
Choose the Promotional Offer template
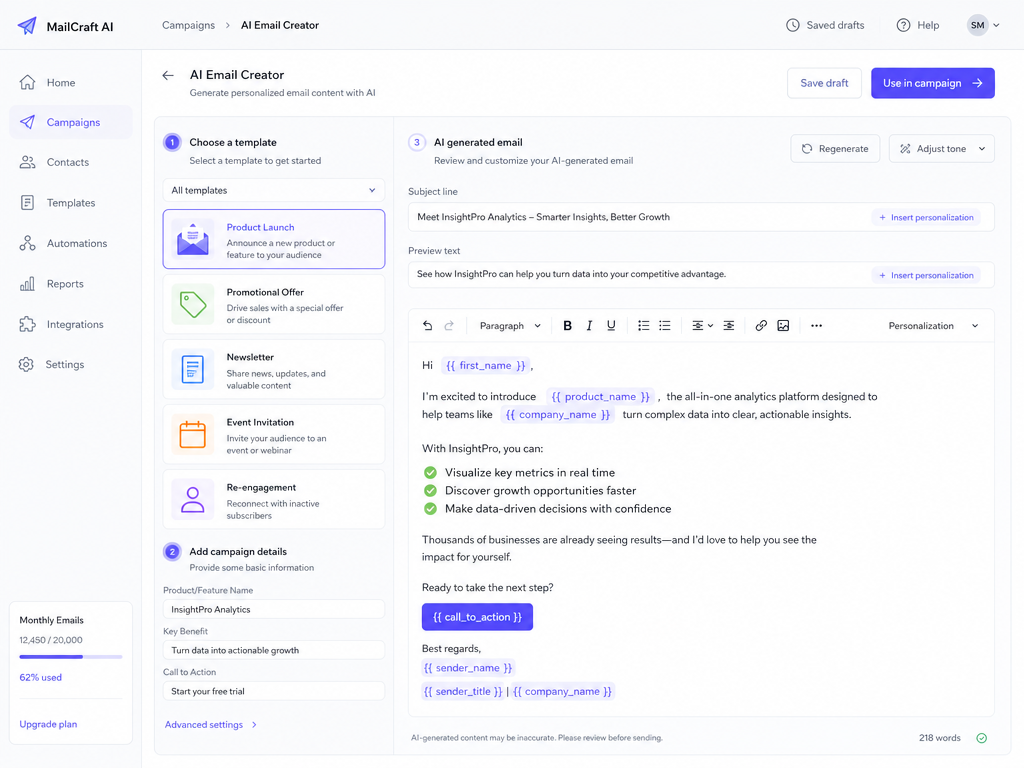click(x=274, y=304)
